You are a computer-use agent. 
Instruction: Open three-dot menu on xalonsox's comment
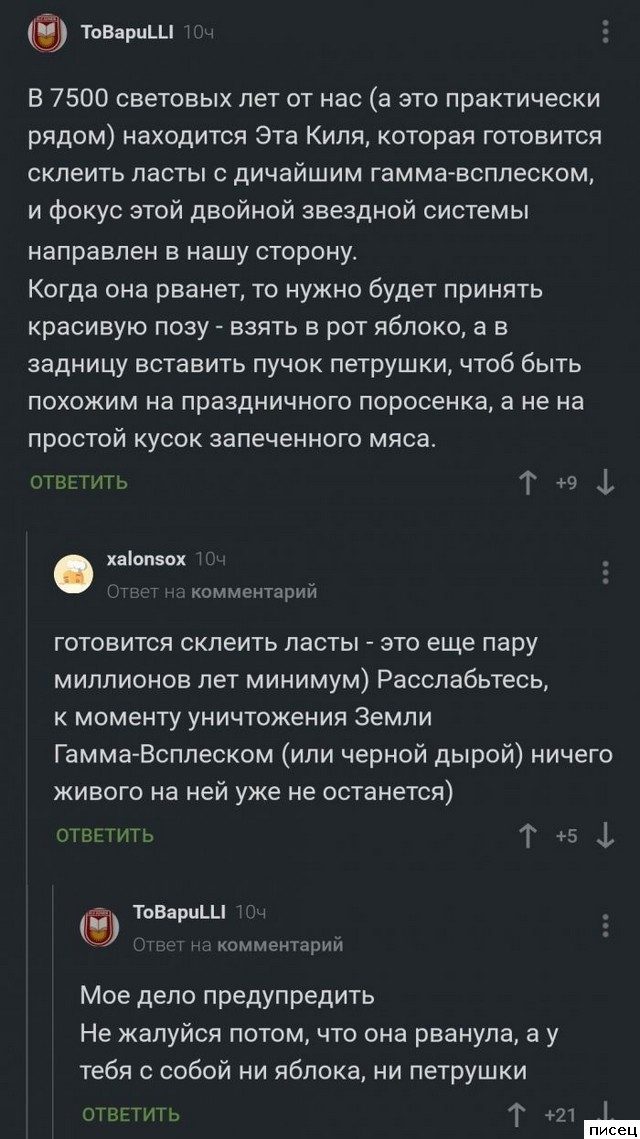(x=606, y=571)
